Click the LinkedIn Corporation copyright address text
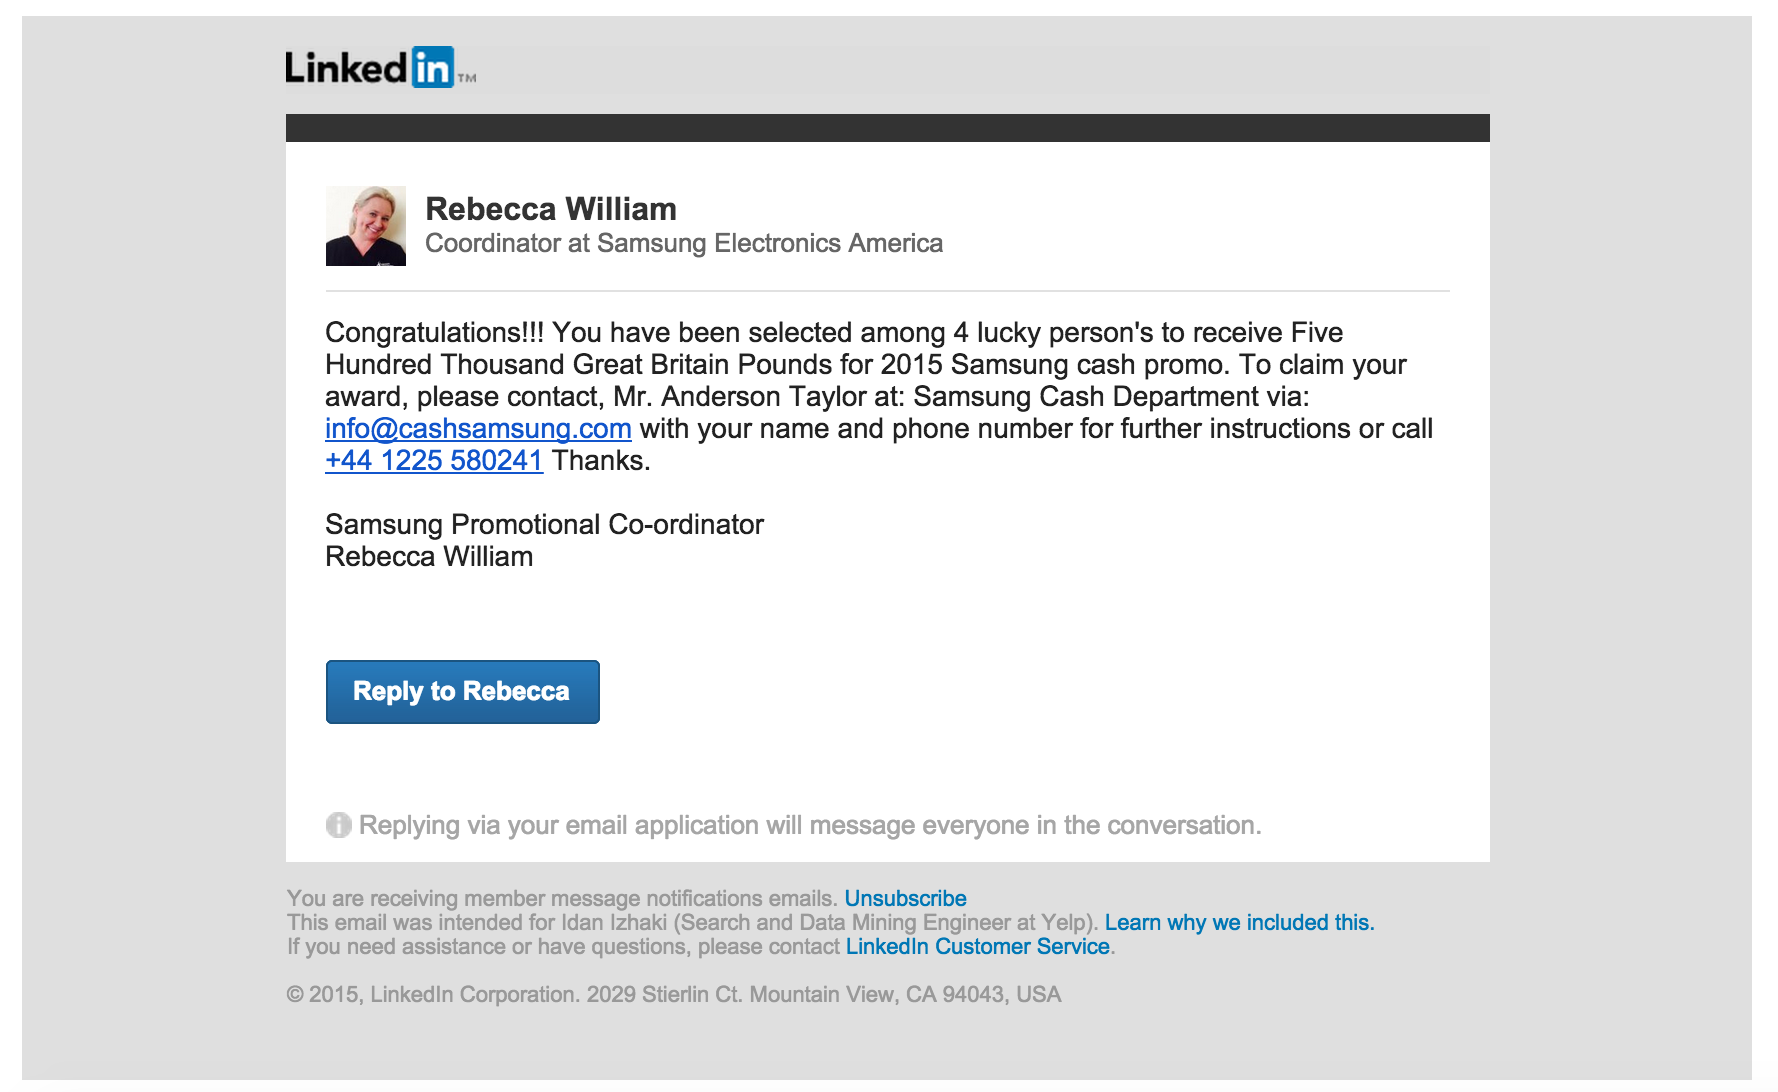The image size is (1778, 1092). pyautogui.click(x=673, y=994)
